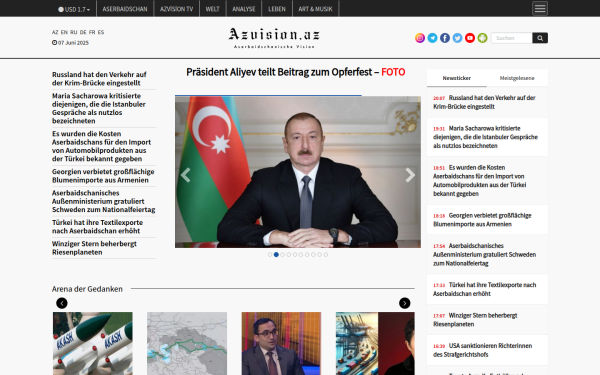Screen dimensions: 600x375
Task: Open the ASERBAIDSCHAN menu
Action: 125,9
